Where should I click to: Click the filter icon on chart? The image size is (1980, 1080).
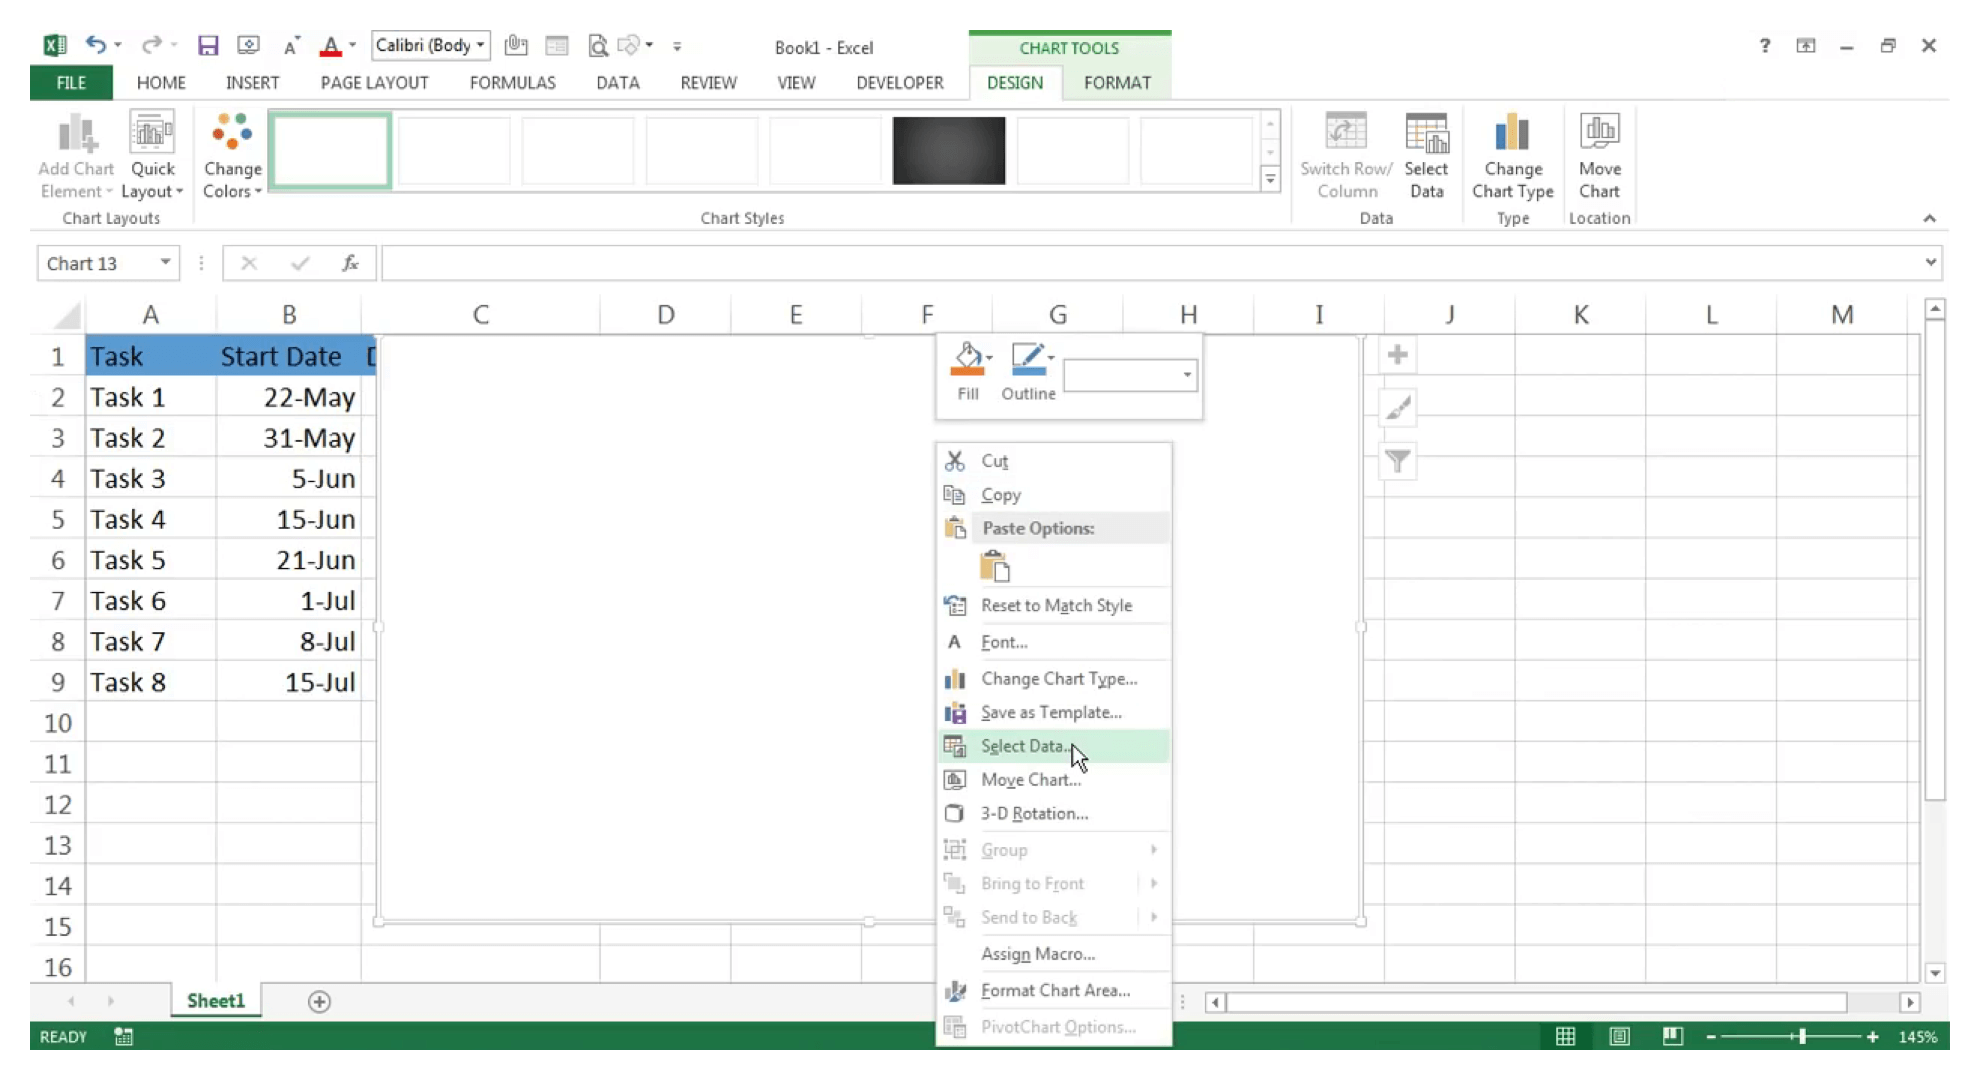pos(1398,460)
